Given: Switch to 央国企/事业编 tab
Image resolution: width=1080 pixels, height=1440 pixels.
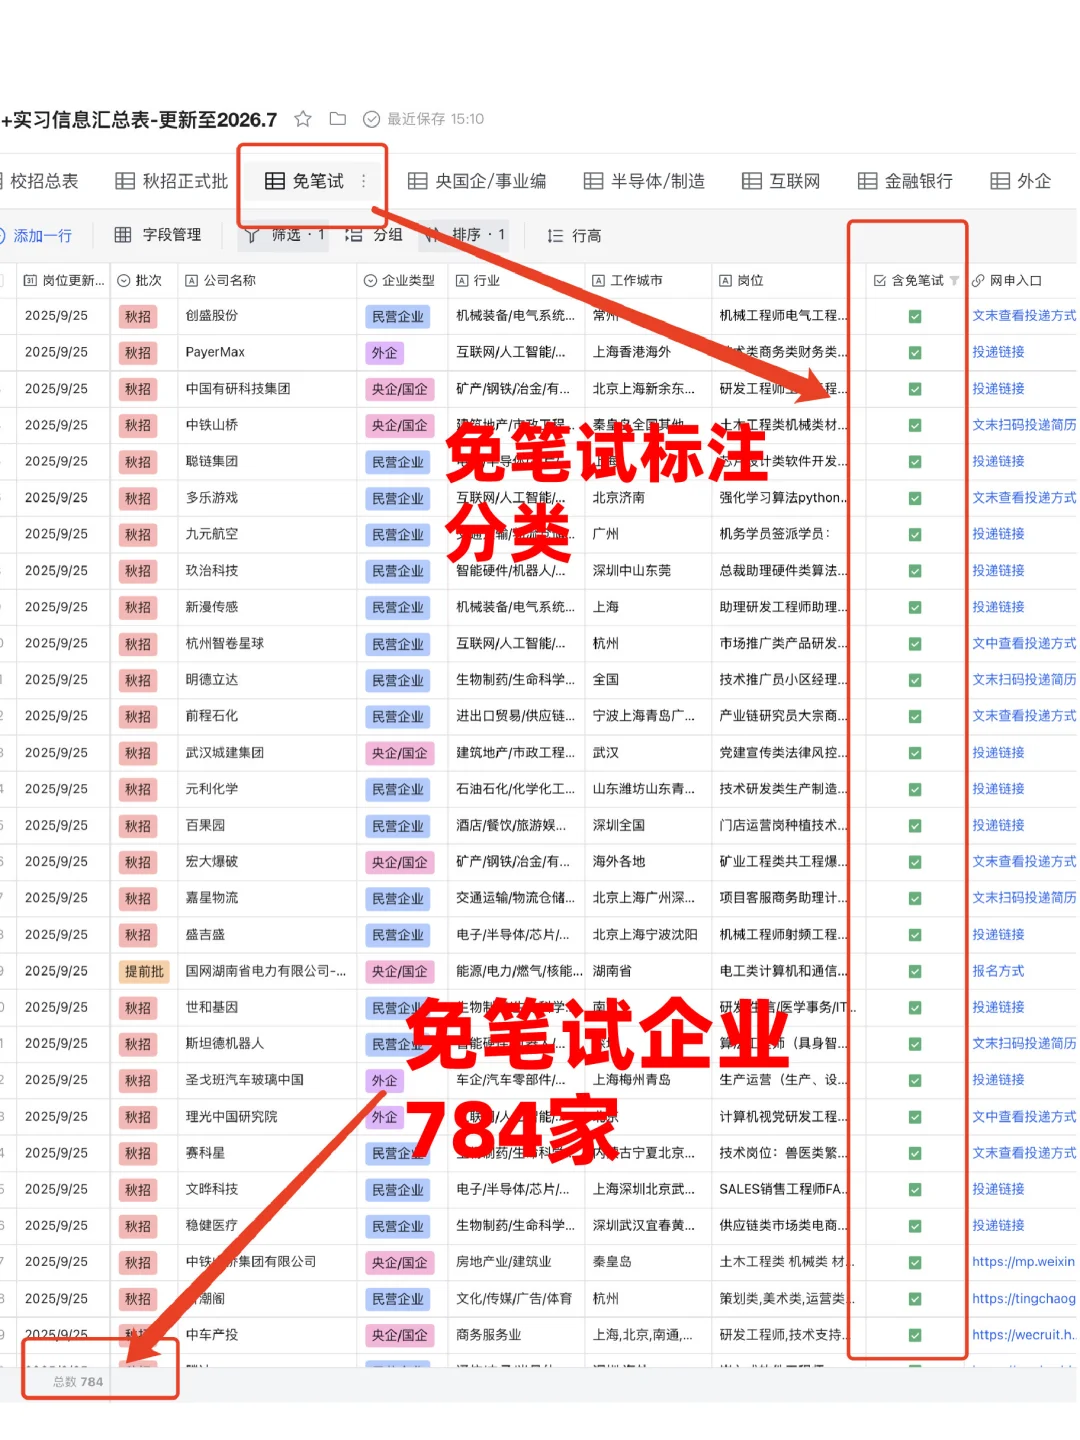Looking at the screenshot, I should coord(477,181).
